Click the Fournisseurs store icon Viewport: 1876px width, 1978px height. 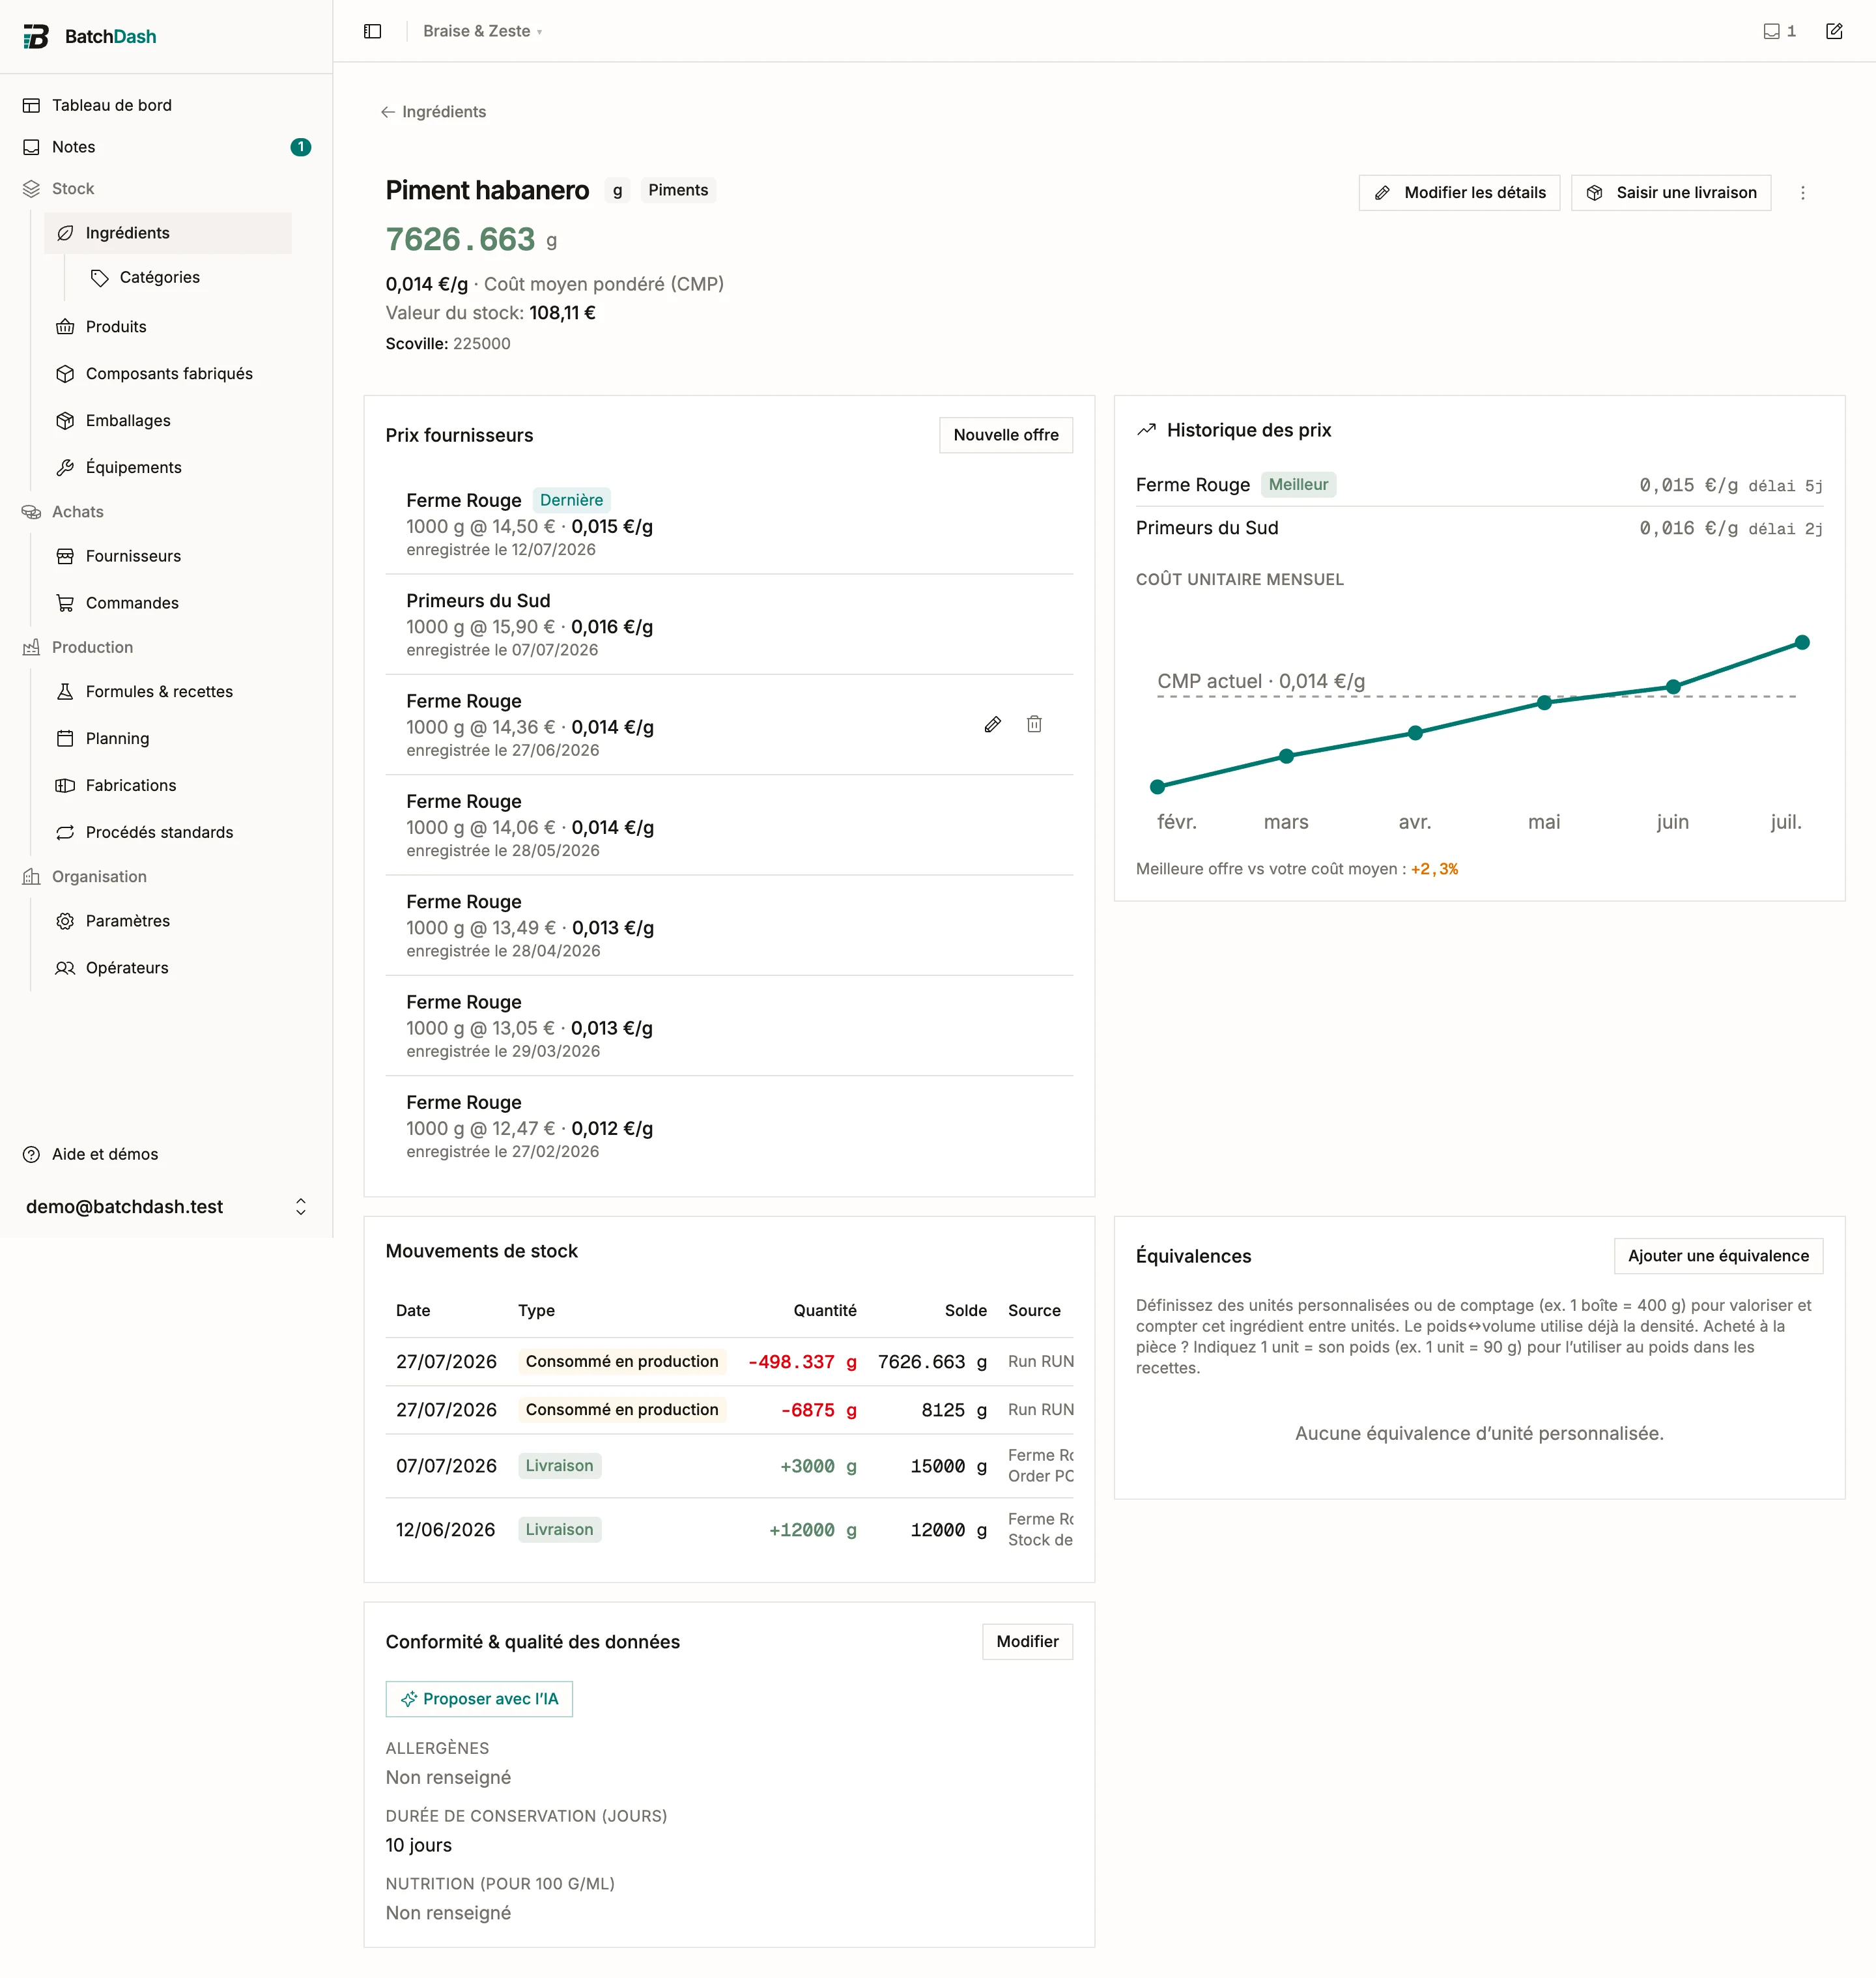65,556
